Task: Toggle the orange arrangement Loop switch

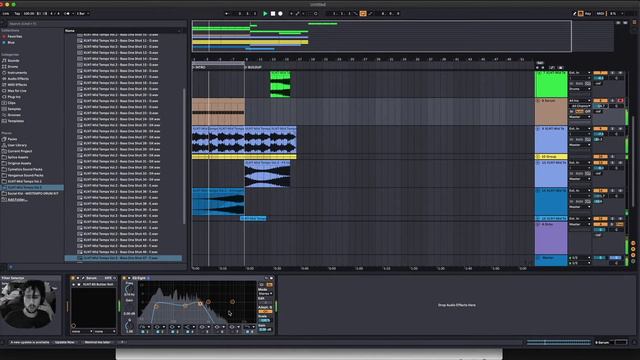Action: pos(363,13)
